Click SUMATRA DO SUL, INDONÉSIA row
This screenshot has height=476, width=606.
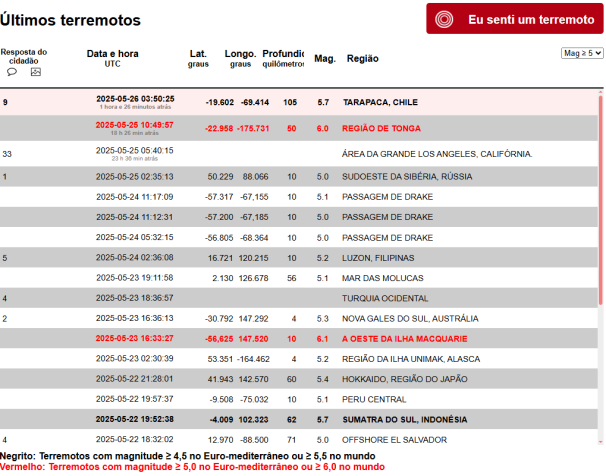pos(299,419)
